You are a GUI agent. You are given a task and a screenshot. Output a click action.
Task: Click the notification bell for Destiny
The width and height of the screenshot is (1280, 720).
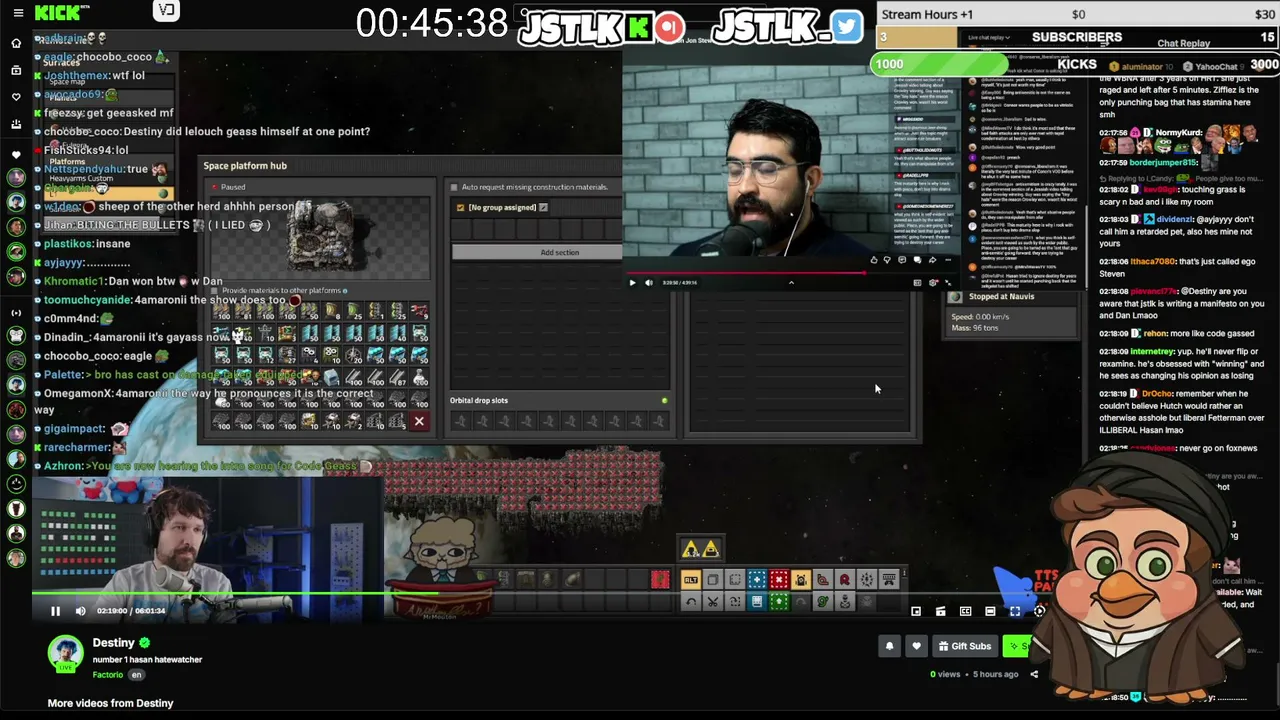coord(889,646)
